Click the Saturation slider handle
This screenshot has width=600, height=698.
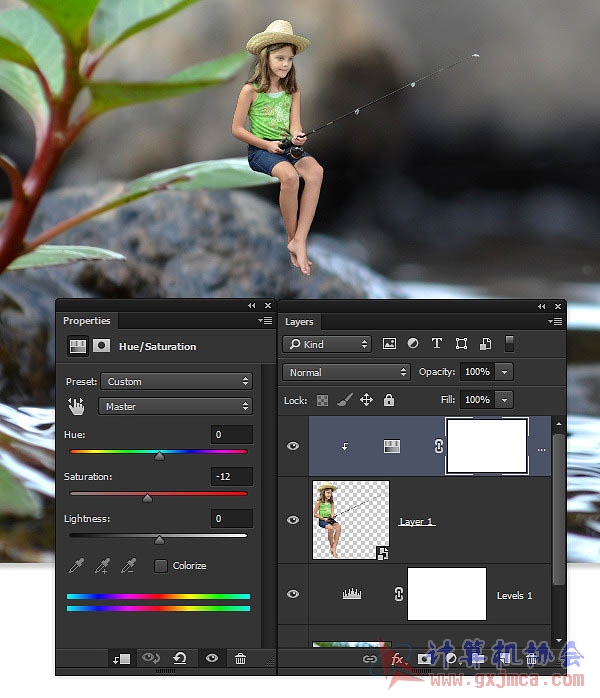tap(147, 498)
